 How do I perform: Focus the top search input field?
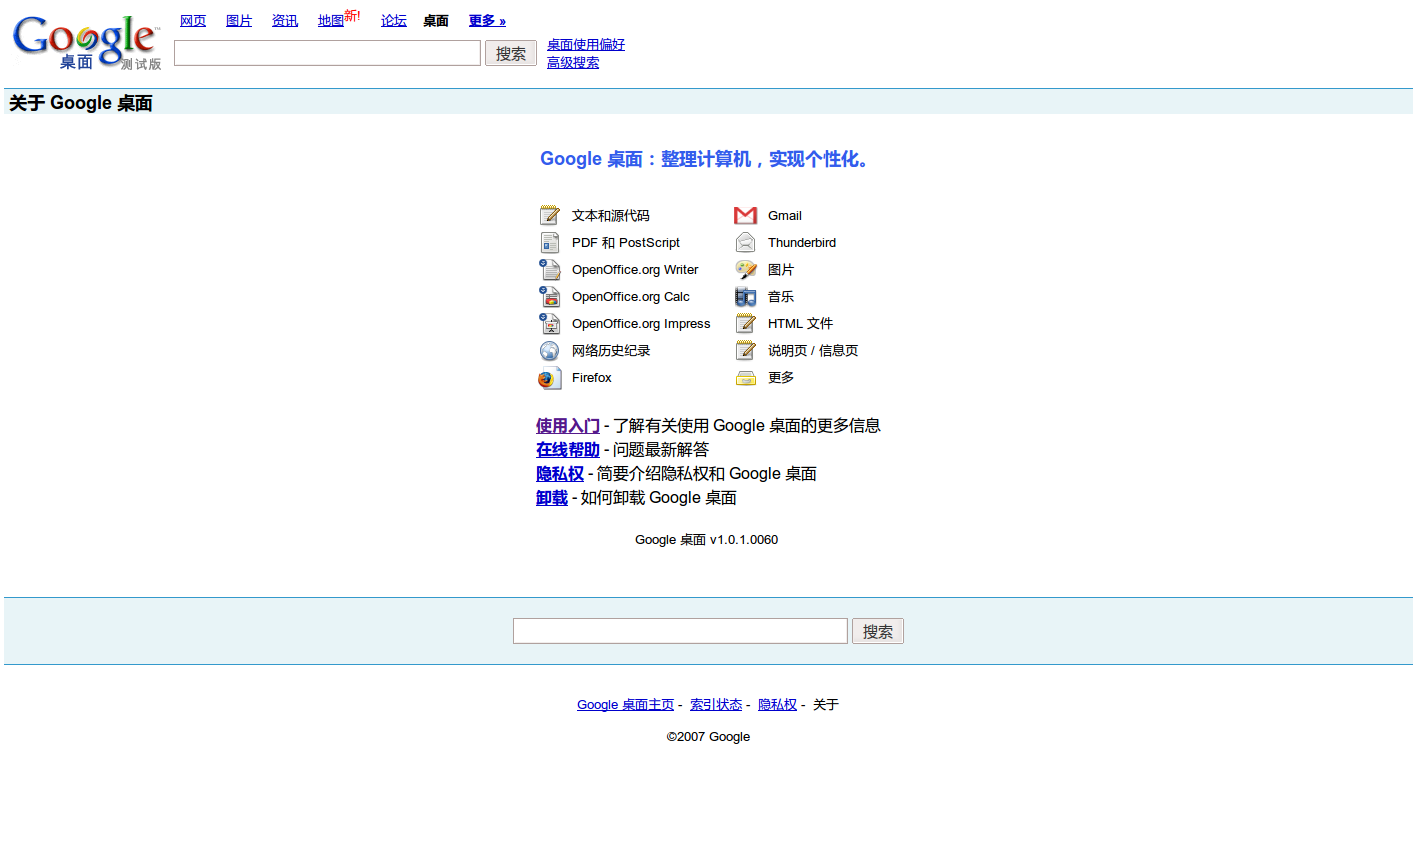[x=327, y=53]
